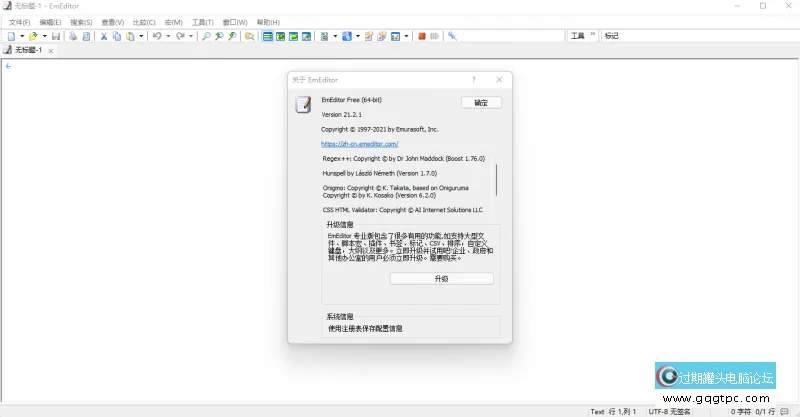Open the New file type dropdown arrow
800x417 pixels.
(x=21, y=36)
